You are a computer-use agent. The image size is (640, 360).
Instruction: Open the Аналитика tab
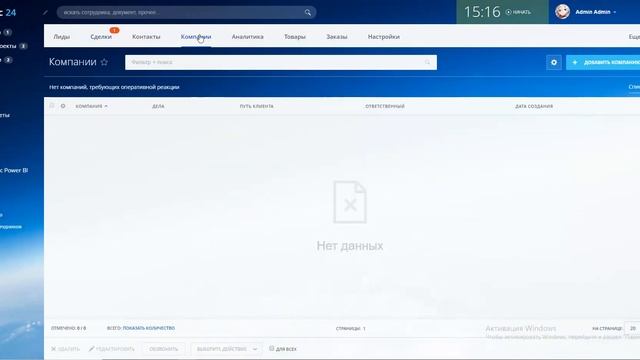pyautogui.click(x=247, y=37)
